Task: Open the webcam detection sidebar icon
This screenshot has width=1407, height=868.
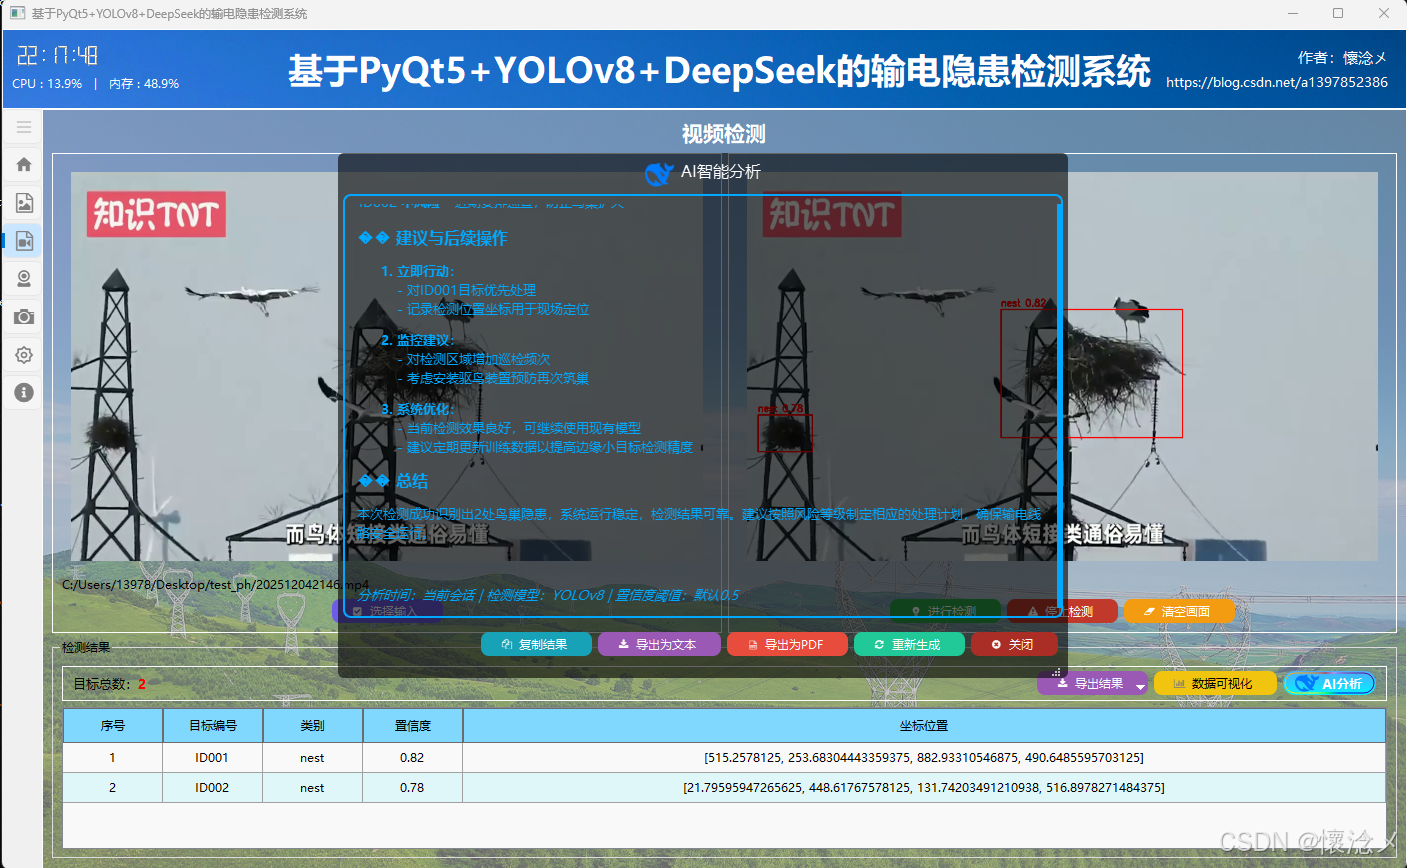Action: click(24, 279)
